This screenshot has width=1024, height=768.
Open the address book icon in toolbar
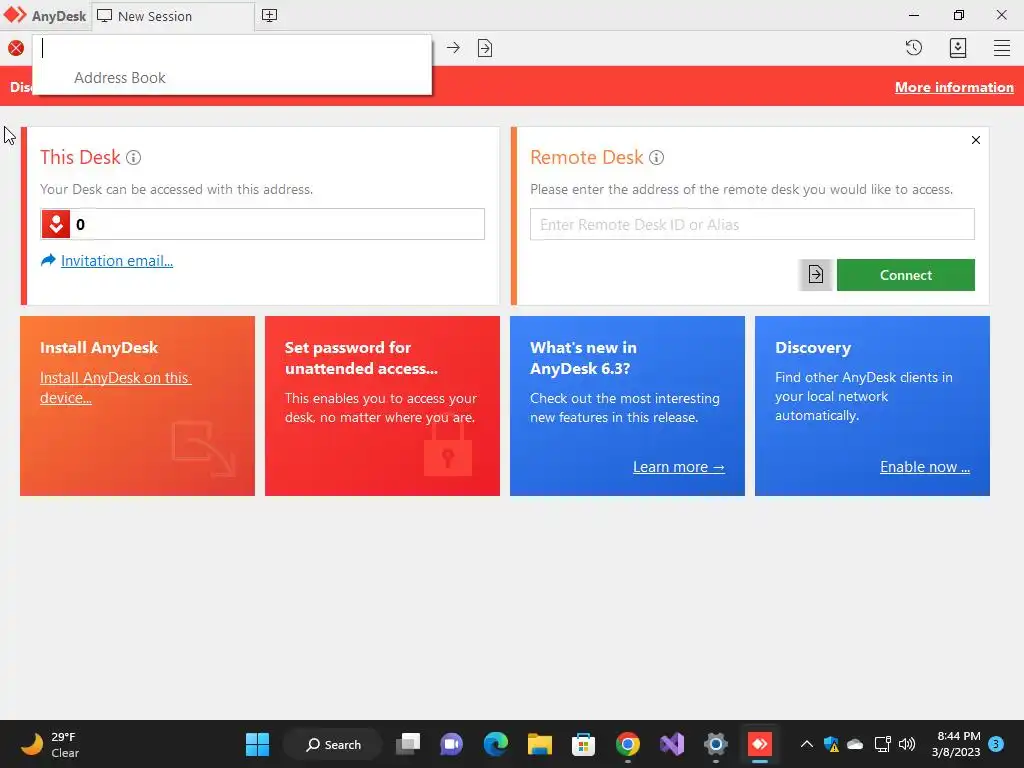coord(957,48)
